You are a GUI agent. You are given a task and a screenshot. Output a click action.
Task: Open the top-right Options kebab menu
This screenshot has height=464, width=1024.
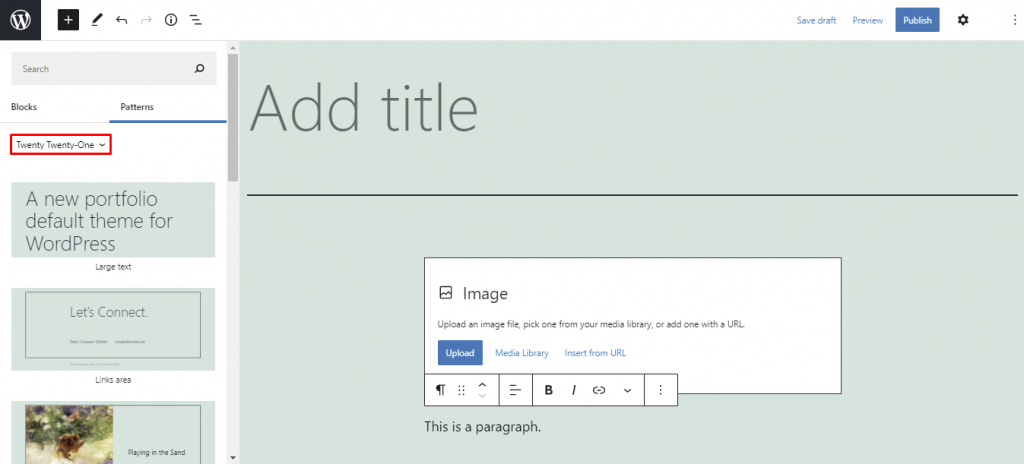1014,20
